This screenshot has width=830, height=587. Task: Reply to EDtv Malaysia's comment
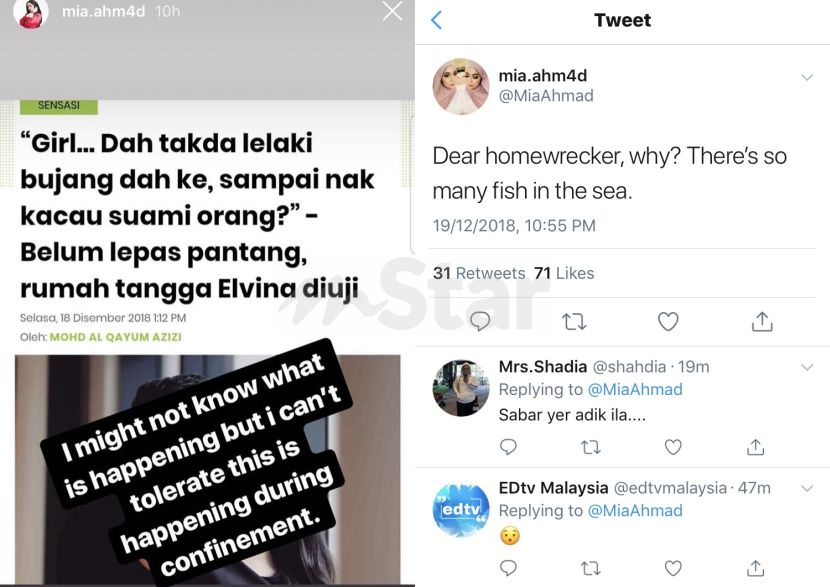(x=508, y=568)
